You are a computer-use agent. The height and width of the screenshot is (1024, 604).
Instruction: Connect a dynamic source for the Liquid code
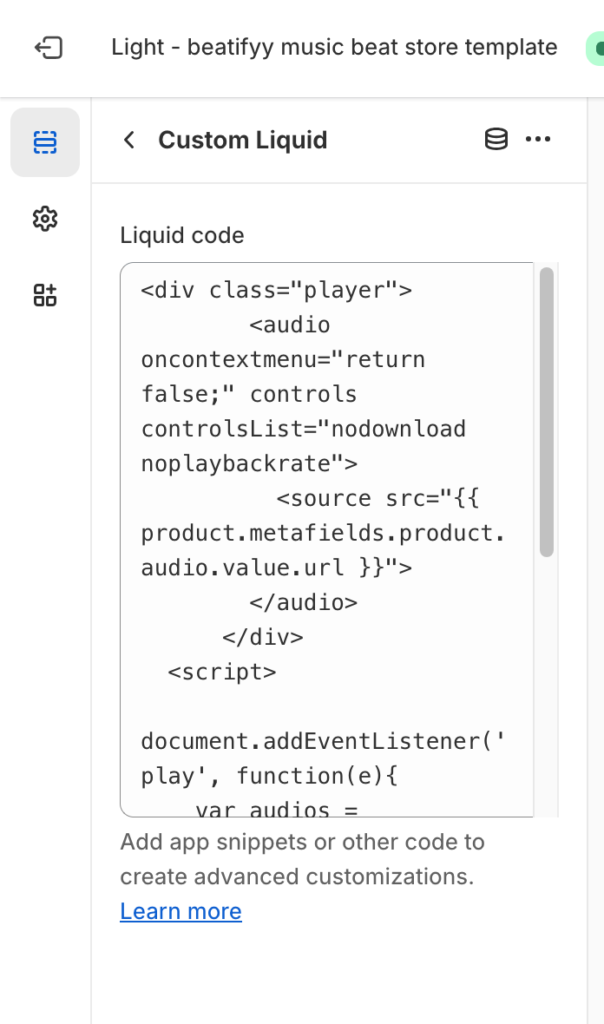pyautogui.click(x=495, y=139)
